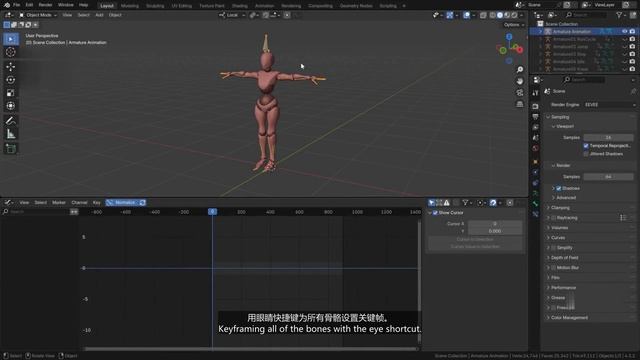Select the Rotate tool
640x360 pixels.
click(11, 80)
